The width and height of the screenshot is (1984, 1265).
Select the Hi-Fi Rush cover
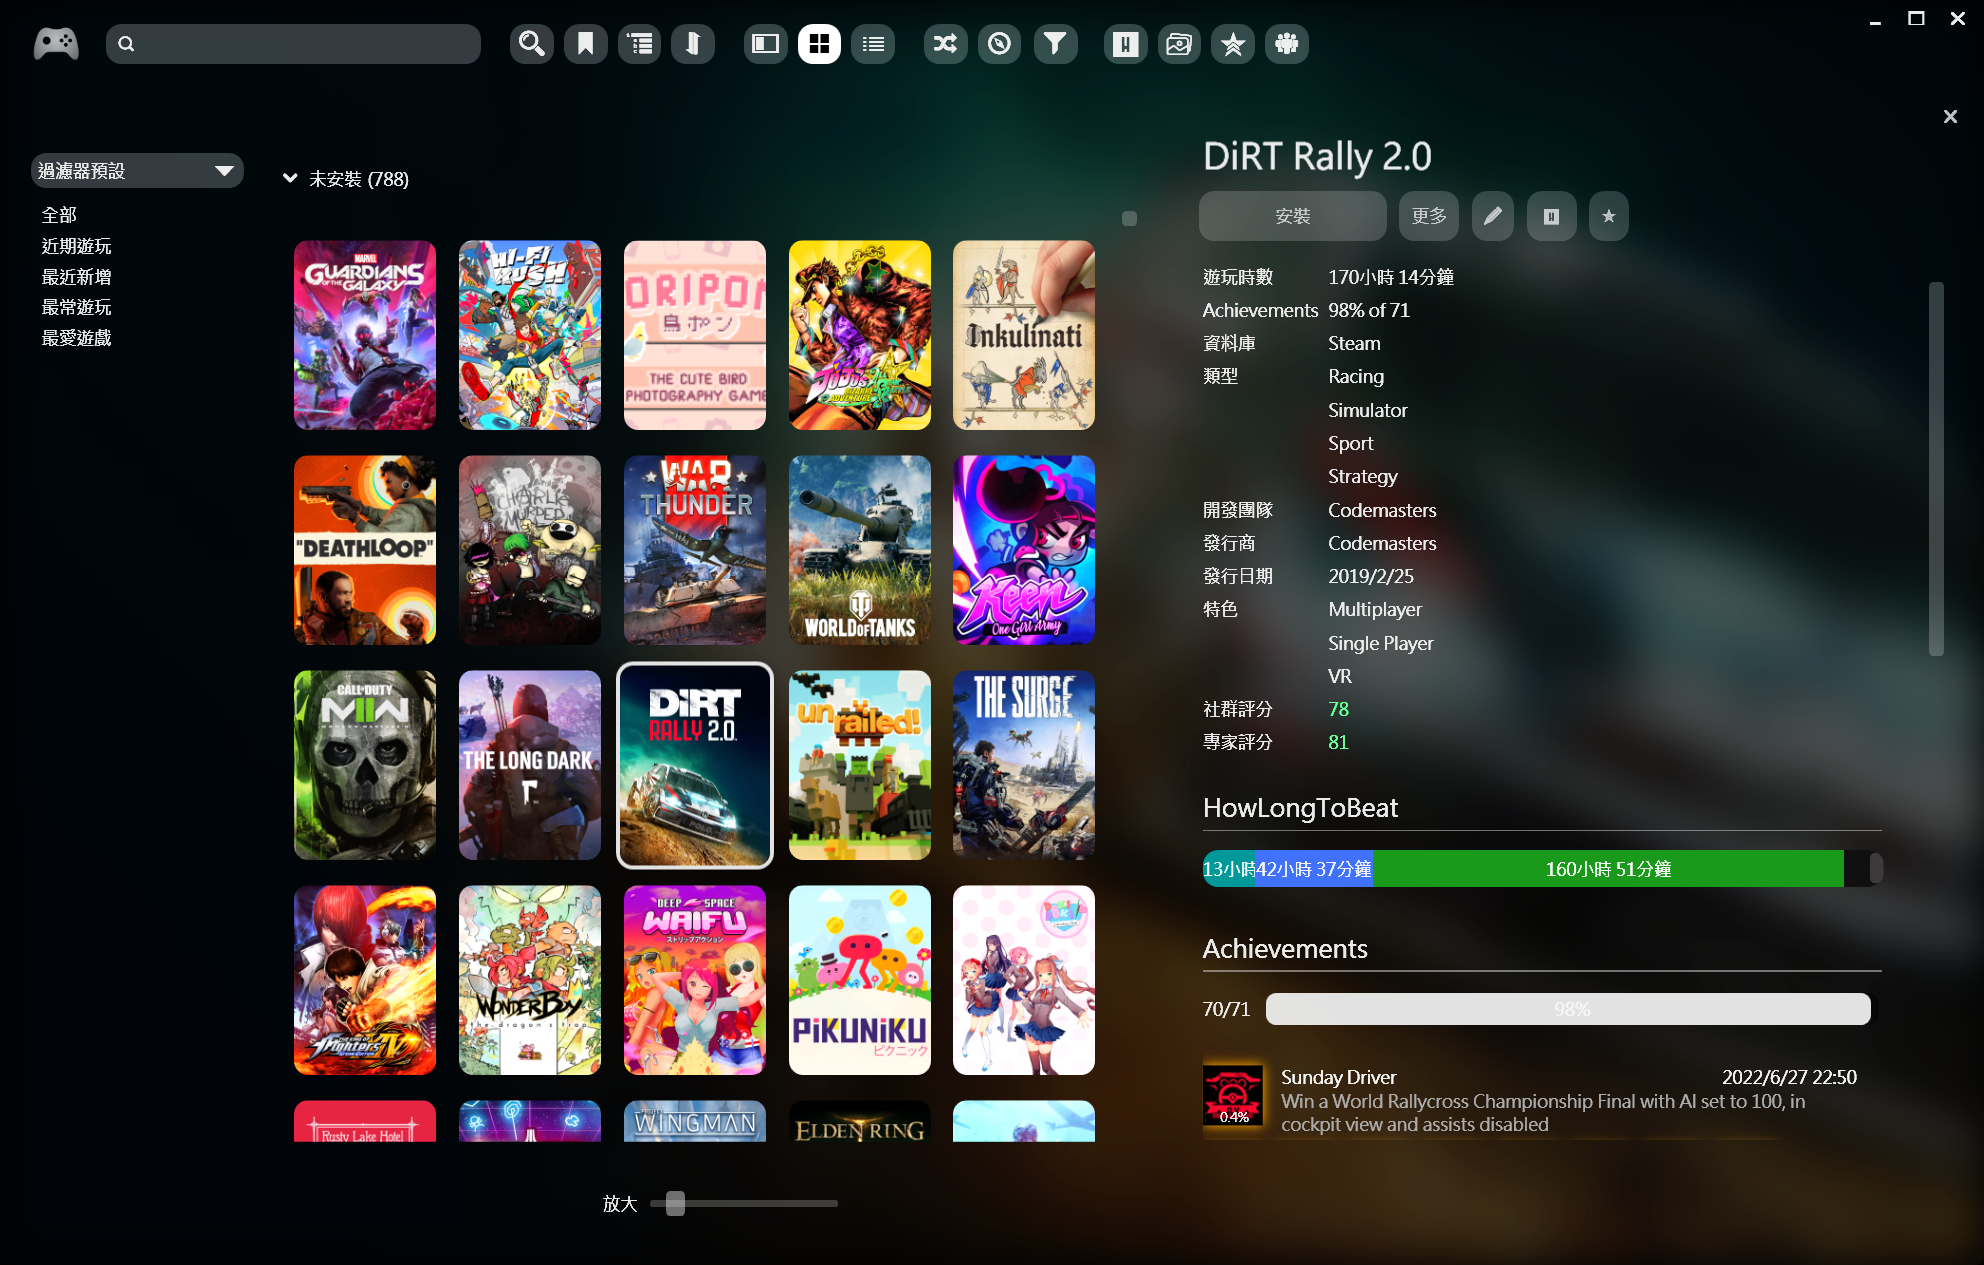click(530, 335)
